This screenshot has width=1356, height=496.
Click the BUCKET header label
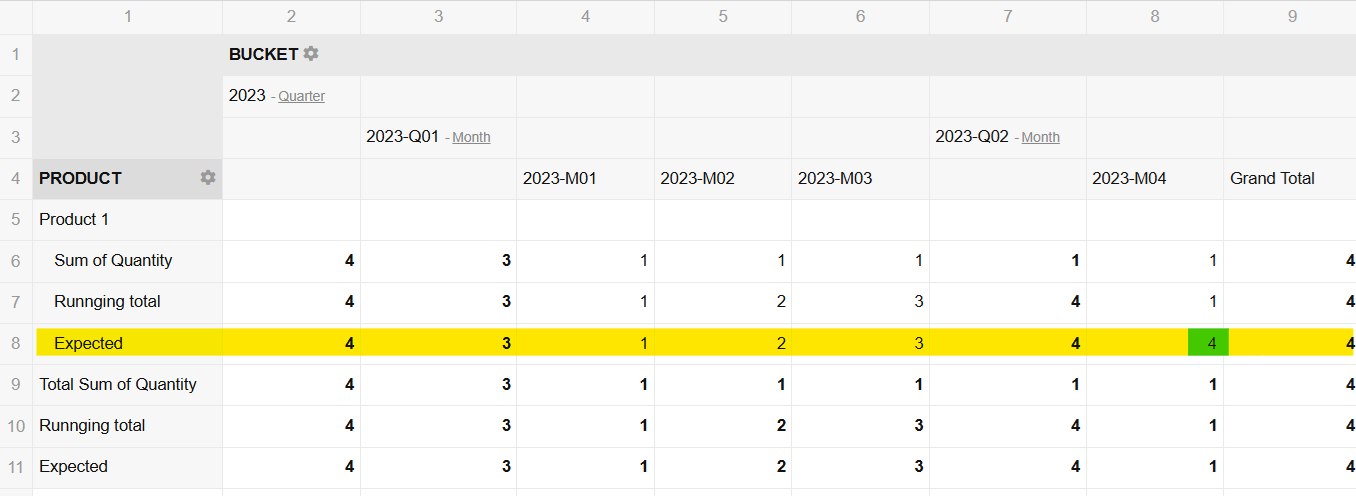[264, 55]
